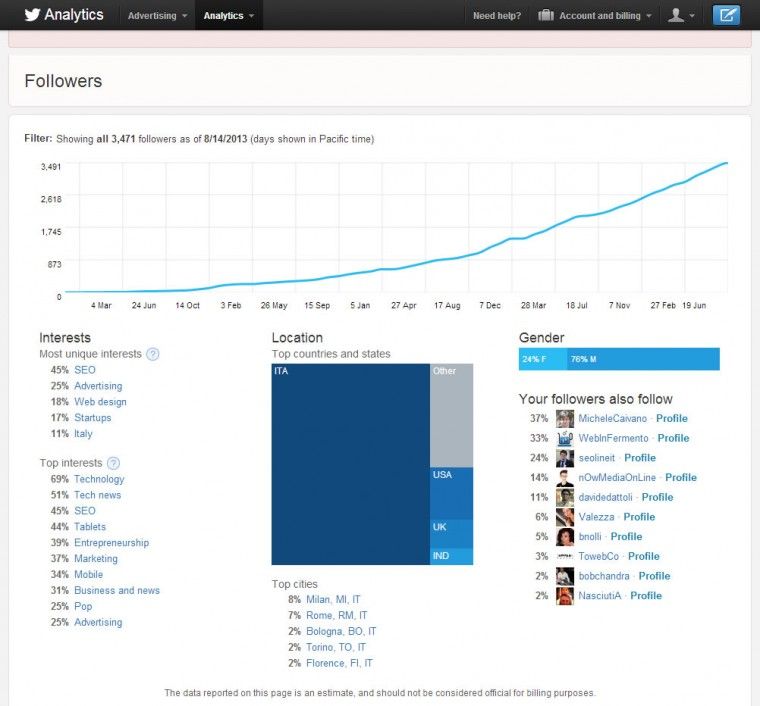760x706 pixels.
Task: Open the Profile link for Valezza
Action: tap(639, 517)
